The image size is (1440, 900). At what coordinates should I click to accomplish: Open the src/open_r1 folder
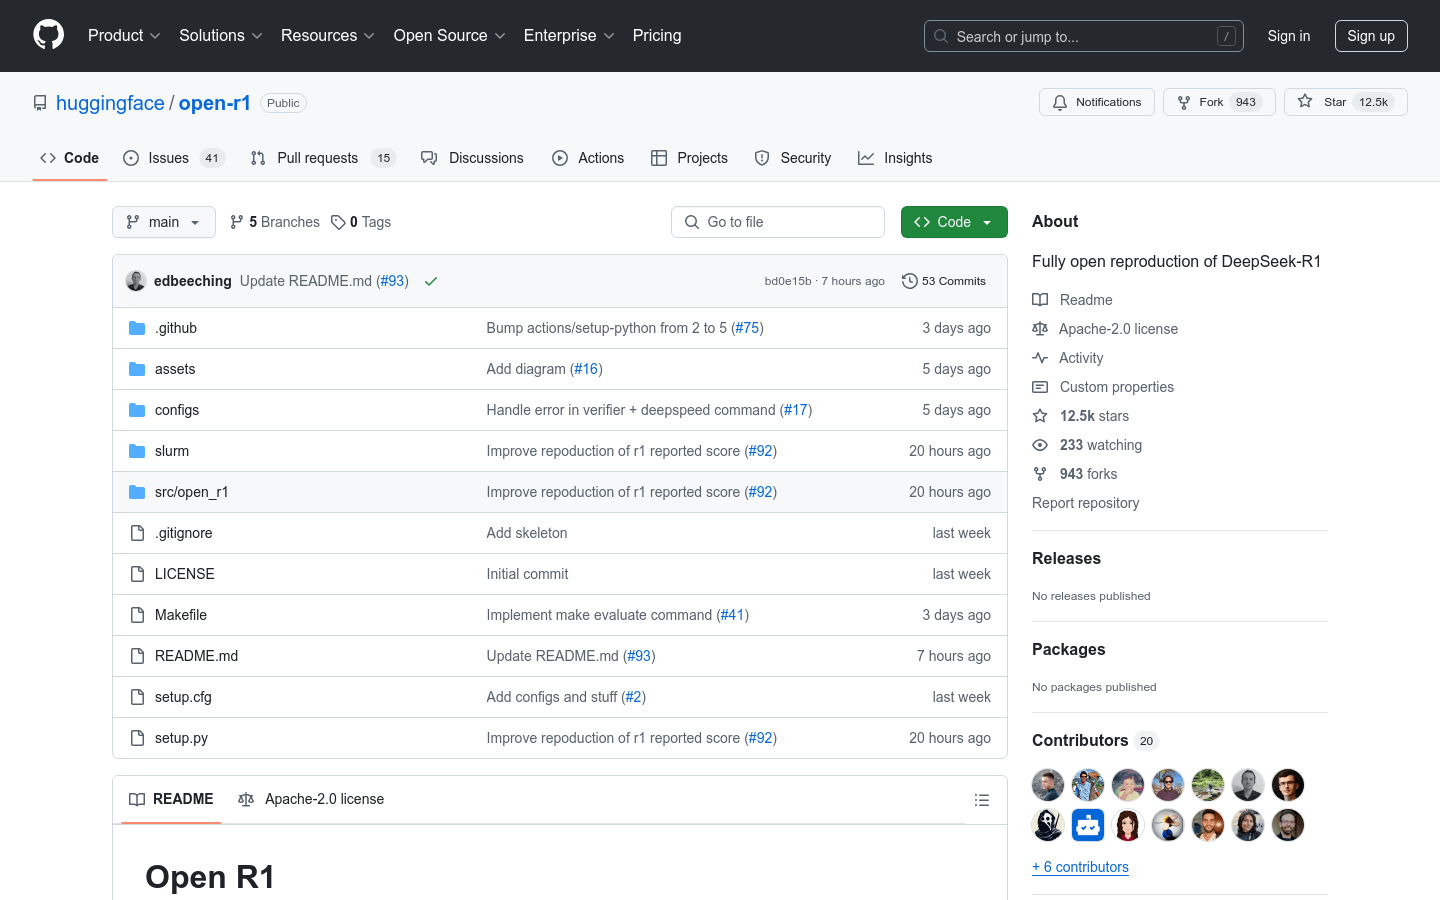pyautogui.click(x=192, y=492)
